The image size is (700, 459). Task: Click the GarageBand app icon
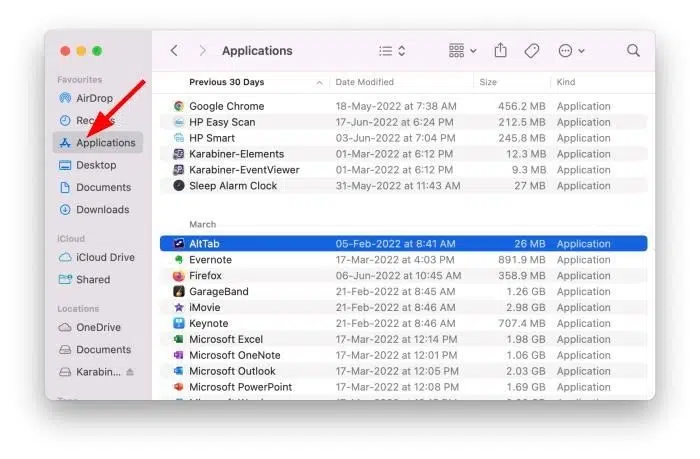179,291
